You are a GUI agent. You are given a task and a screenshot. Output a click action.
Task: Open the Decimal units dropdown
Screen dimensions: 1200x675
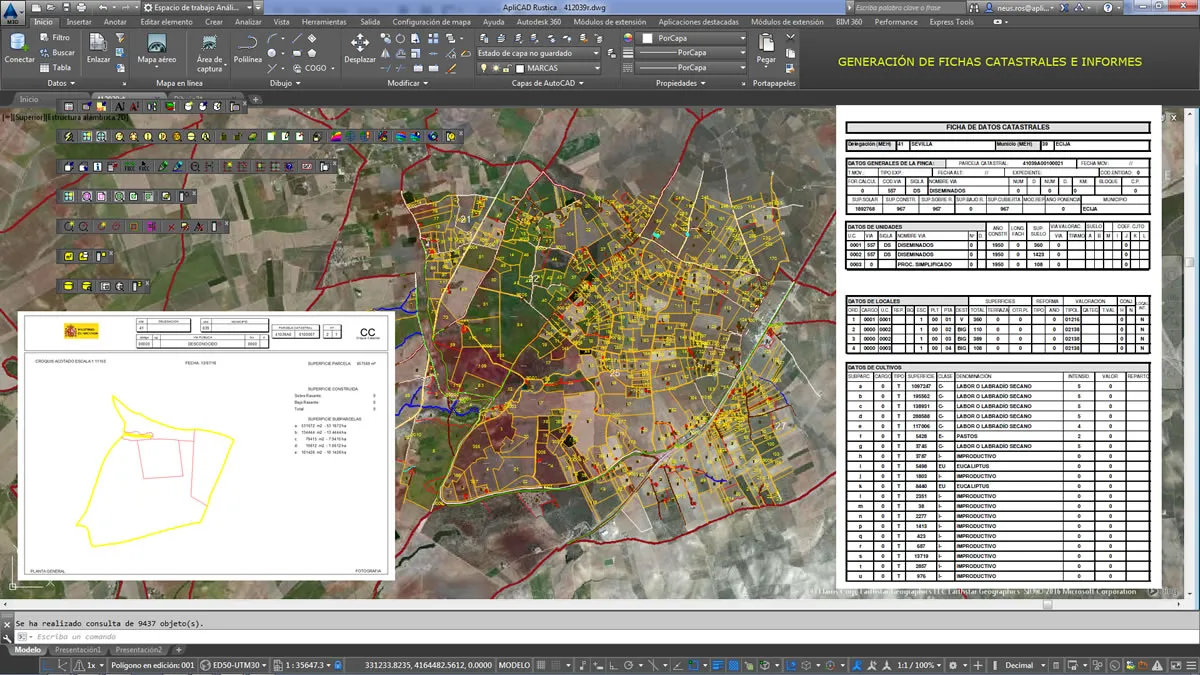(x=1023, y=665)
